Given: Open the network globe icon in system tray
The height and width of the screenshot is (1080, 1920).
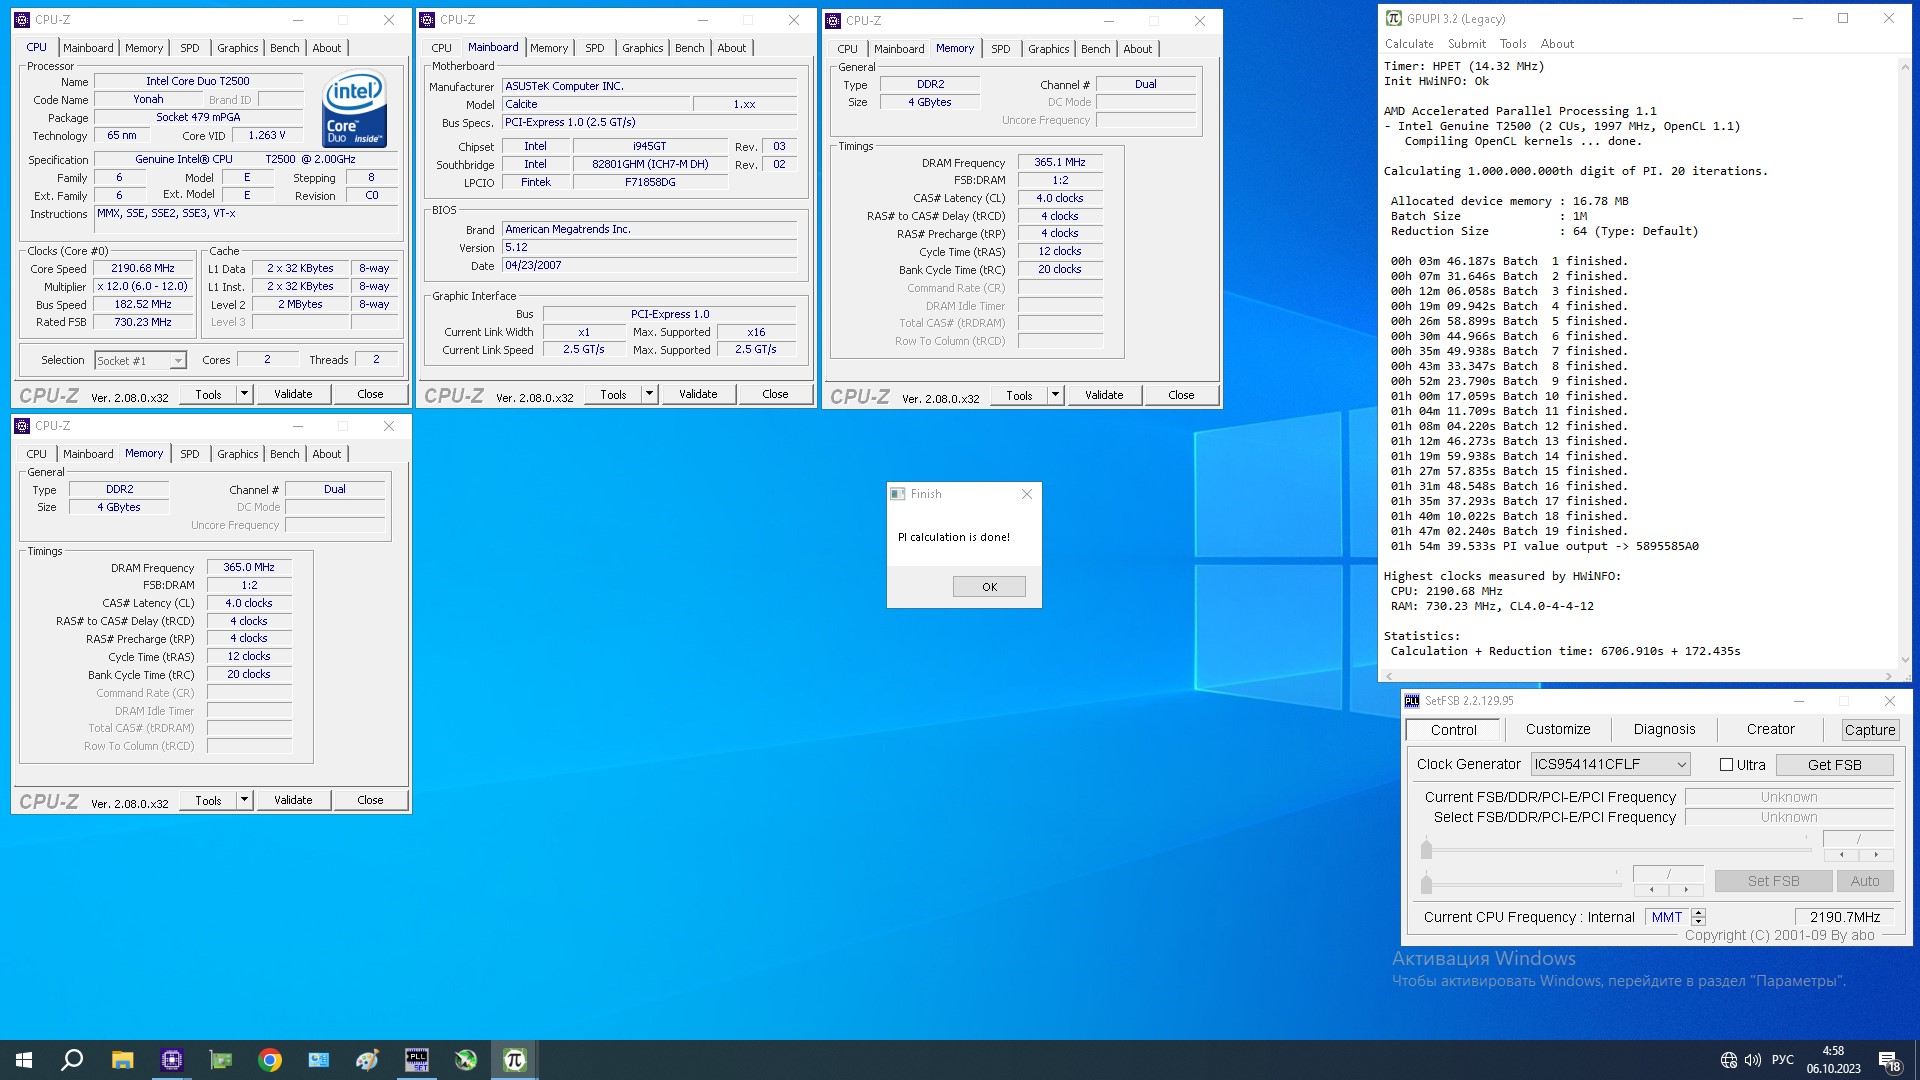Looking at the screenshot, I should pos(1728,1060).
